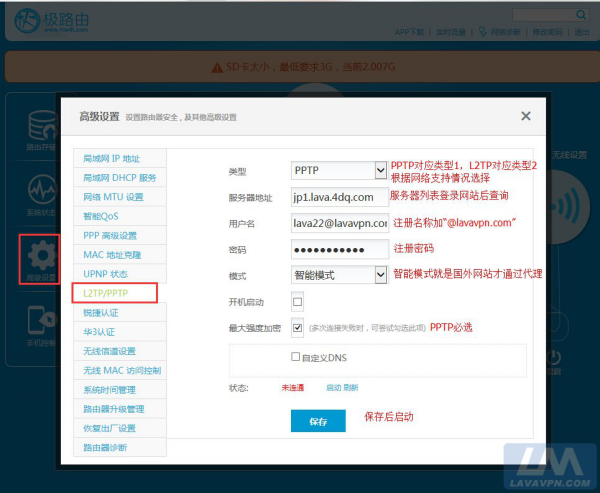Open 华3认证 menu item

coord(120,332)
